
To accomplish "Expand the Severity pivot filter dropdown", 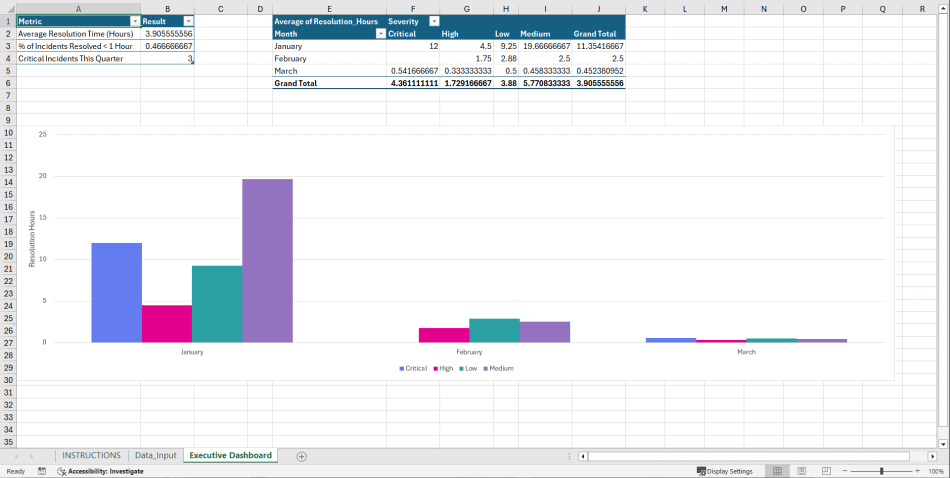I will click(433, 21).
